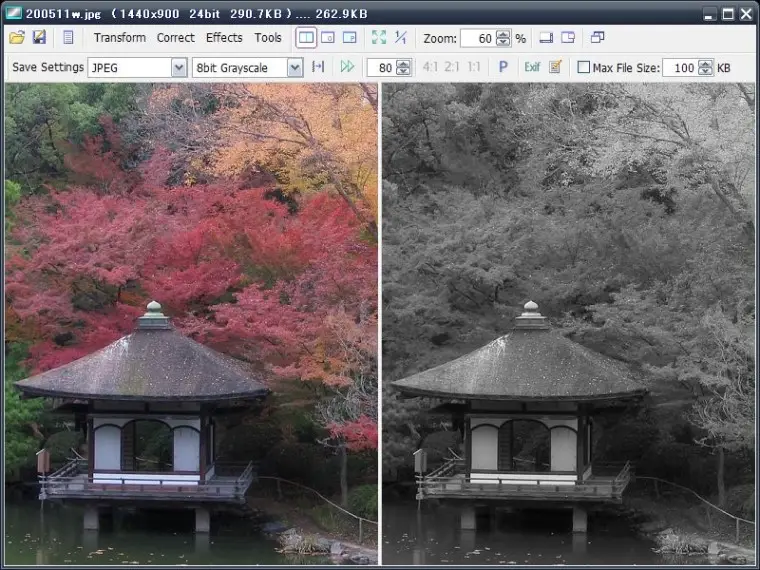
Task: Open the Effects menu
Action: 224,37
